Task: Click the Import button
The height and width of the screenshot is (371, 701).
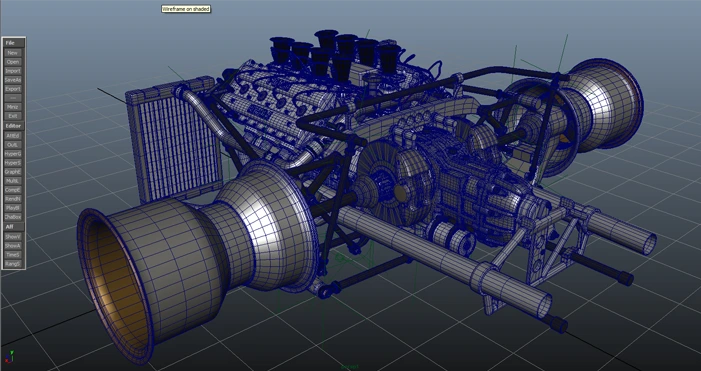Action: [x=13, y=71]
